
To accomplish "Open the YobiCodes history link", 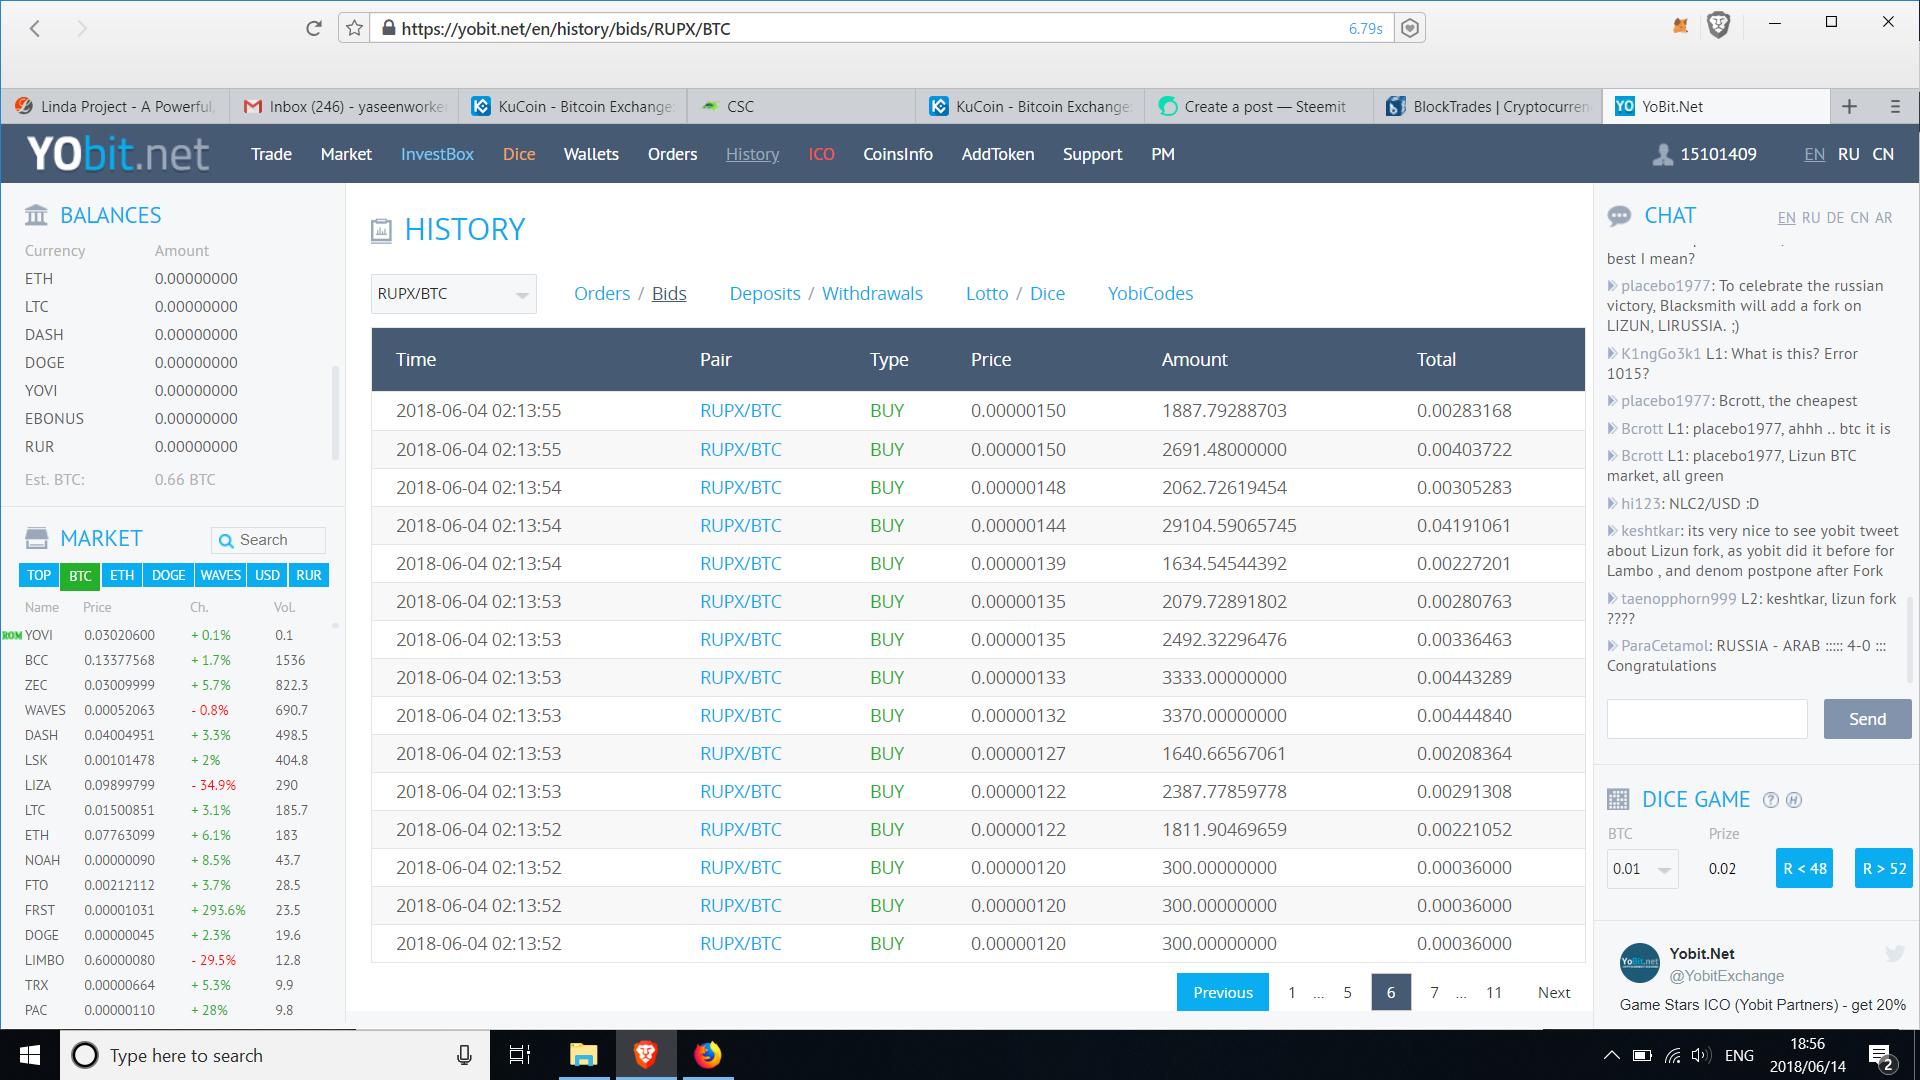I will (x=1150, y=294).
